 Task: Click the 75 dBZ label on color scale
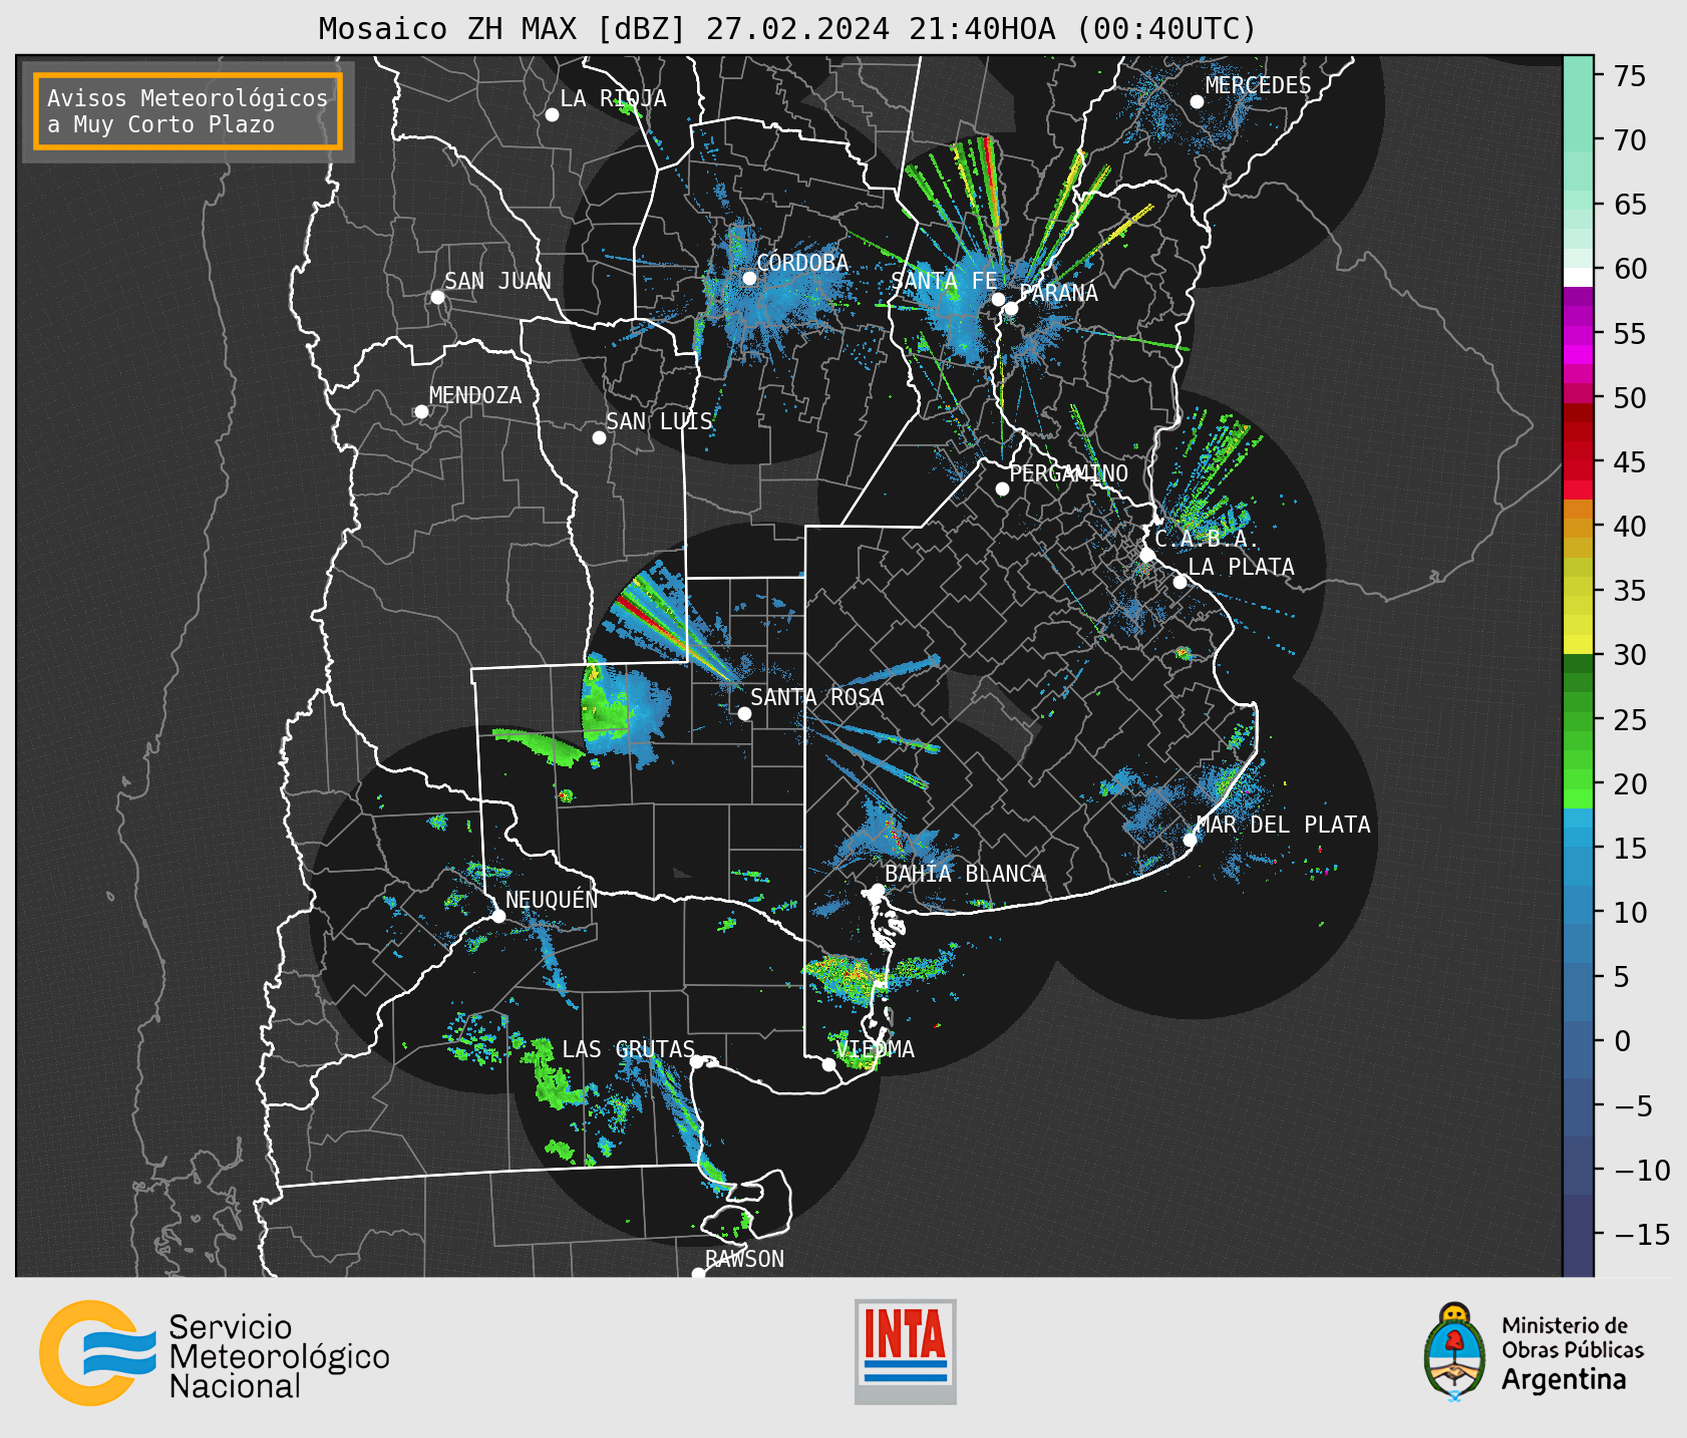click(x=1629, y=76)
